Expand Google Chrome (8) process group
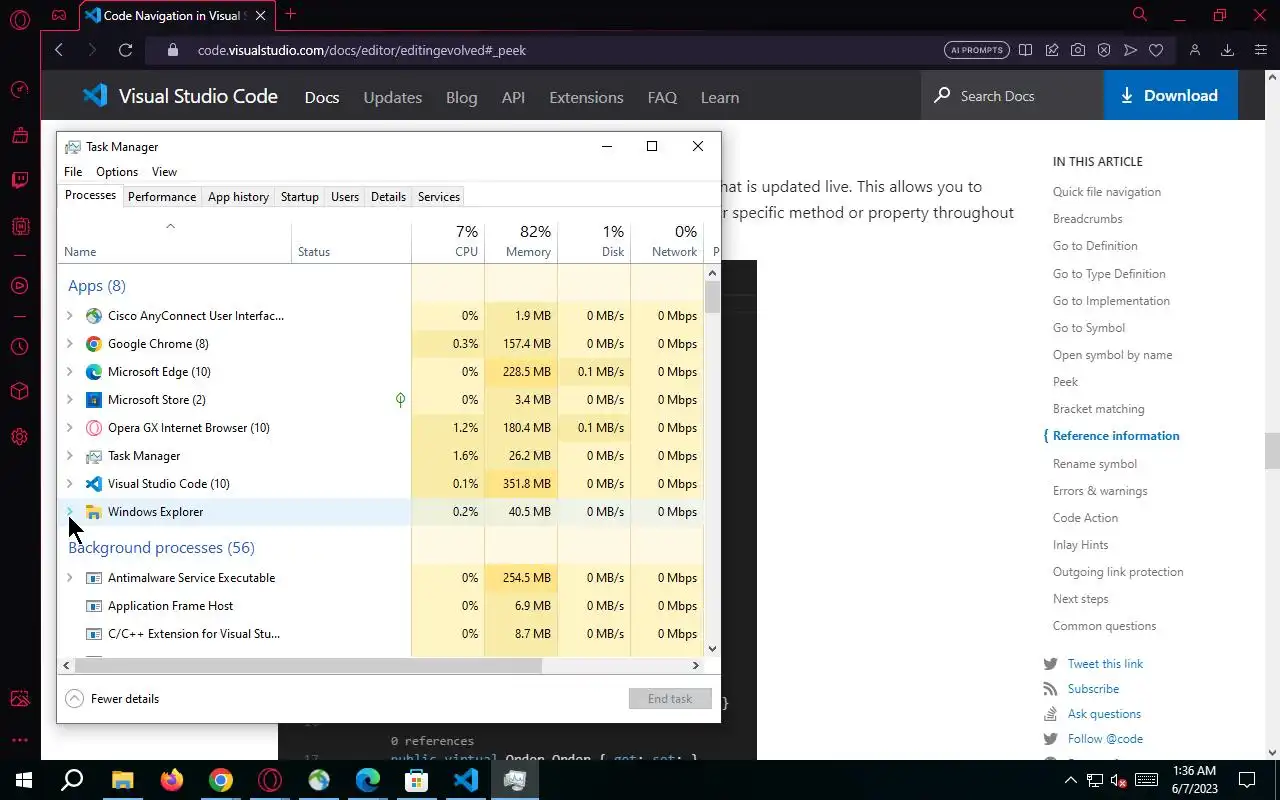Image resolution: width=1280 pixels, height=800 pixels. [69, 343]
